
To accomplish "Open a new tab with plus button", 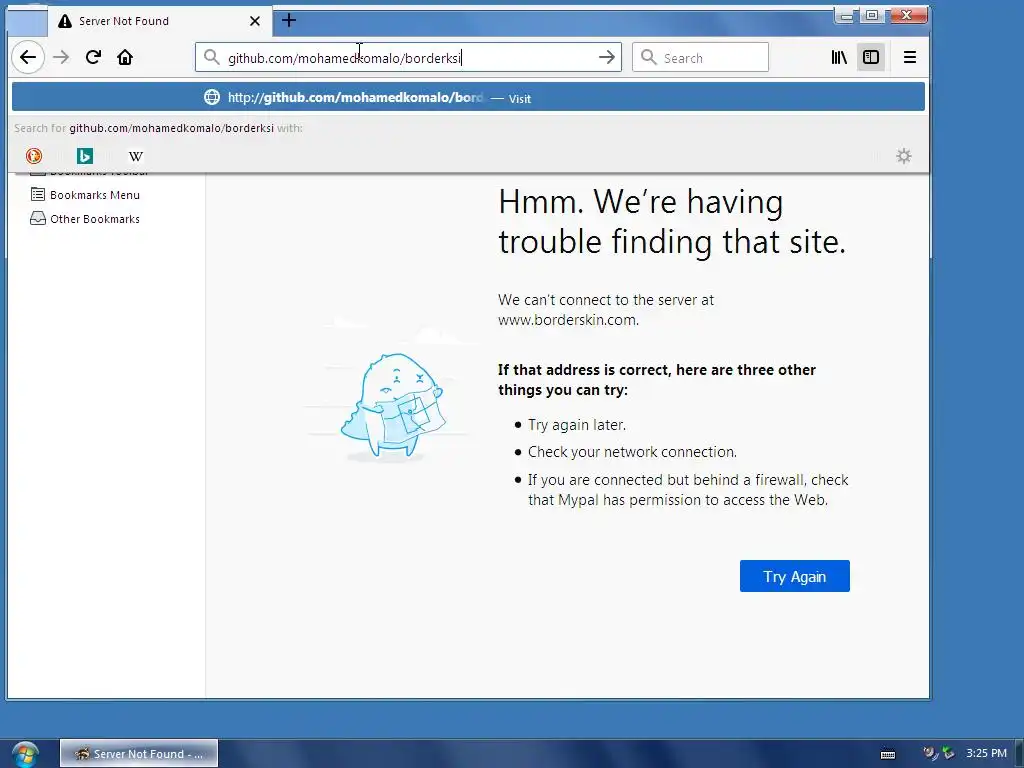I will point(289,20).
